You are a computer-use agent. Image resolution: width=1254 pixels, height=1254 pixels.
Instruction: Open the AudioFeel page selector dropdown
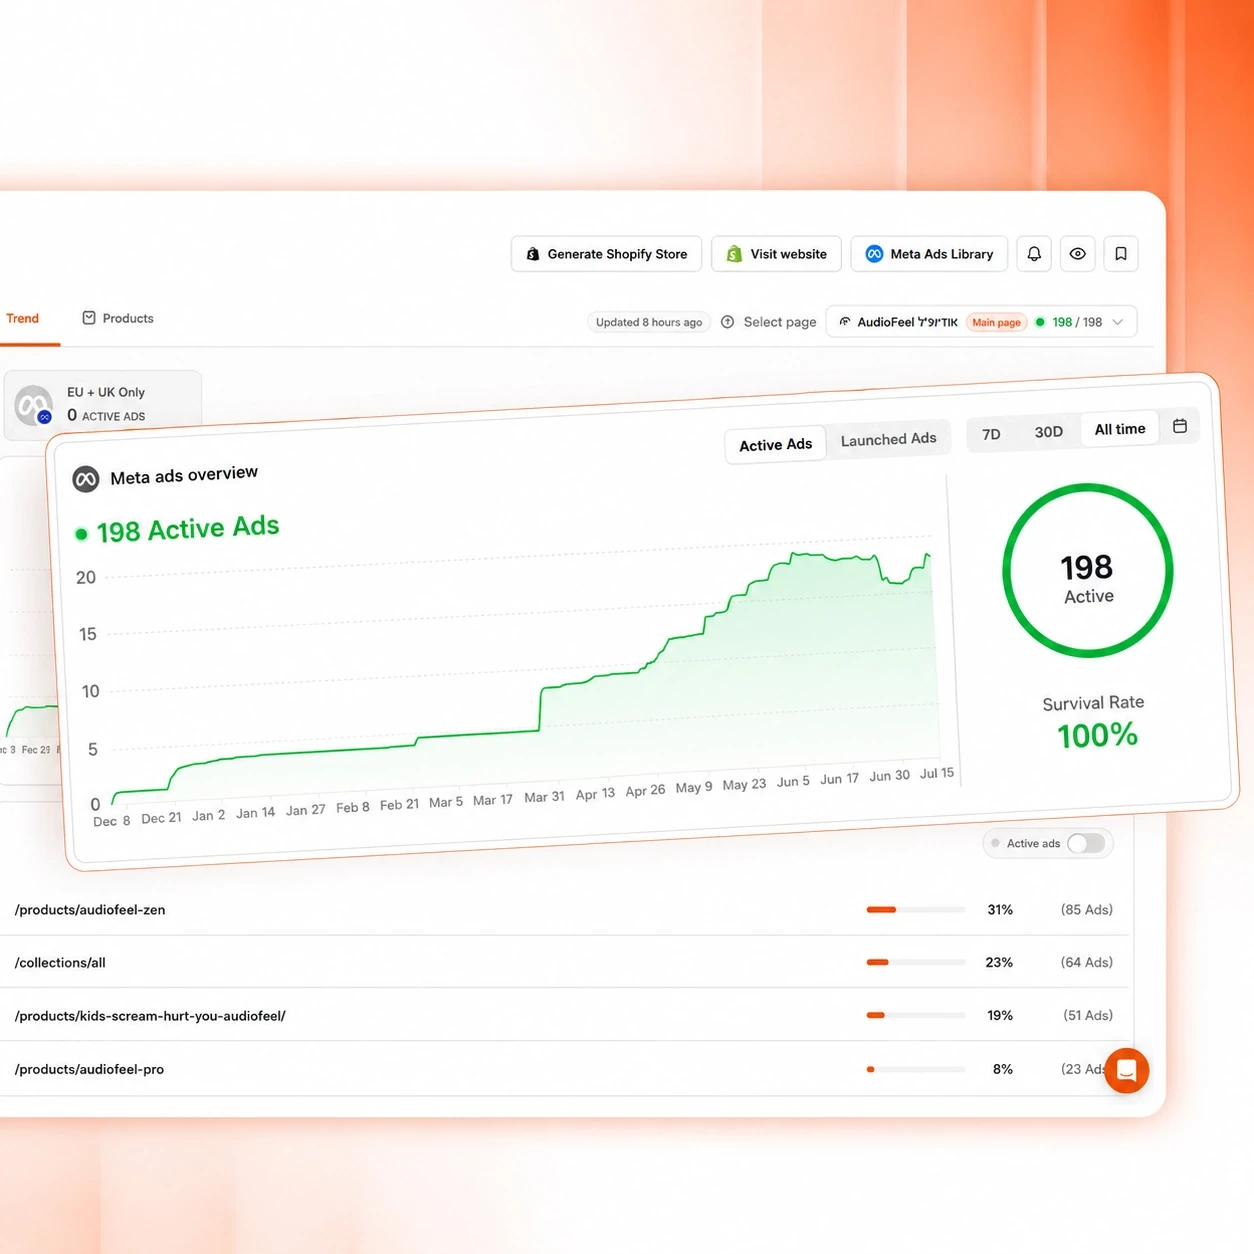point(981,322)
